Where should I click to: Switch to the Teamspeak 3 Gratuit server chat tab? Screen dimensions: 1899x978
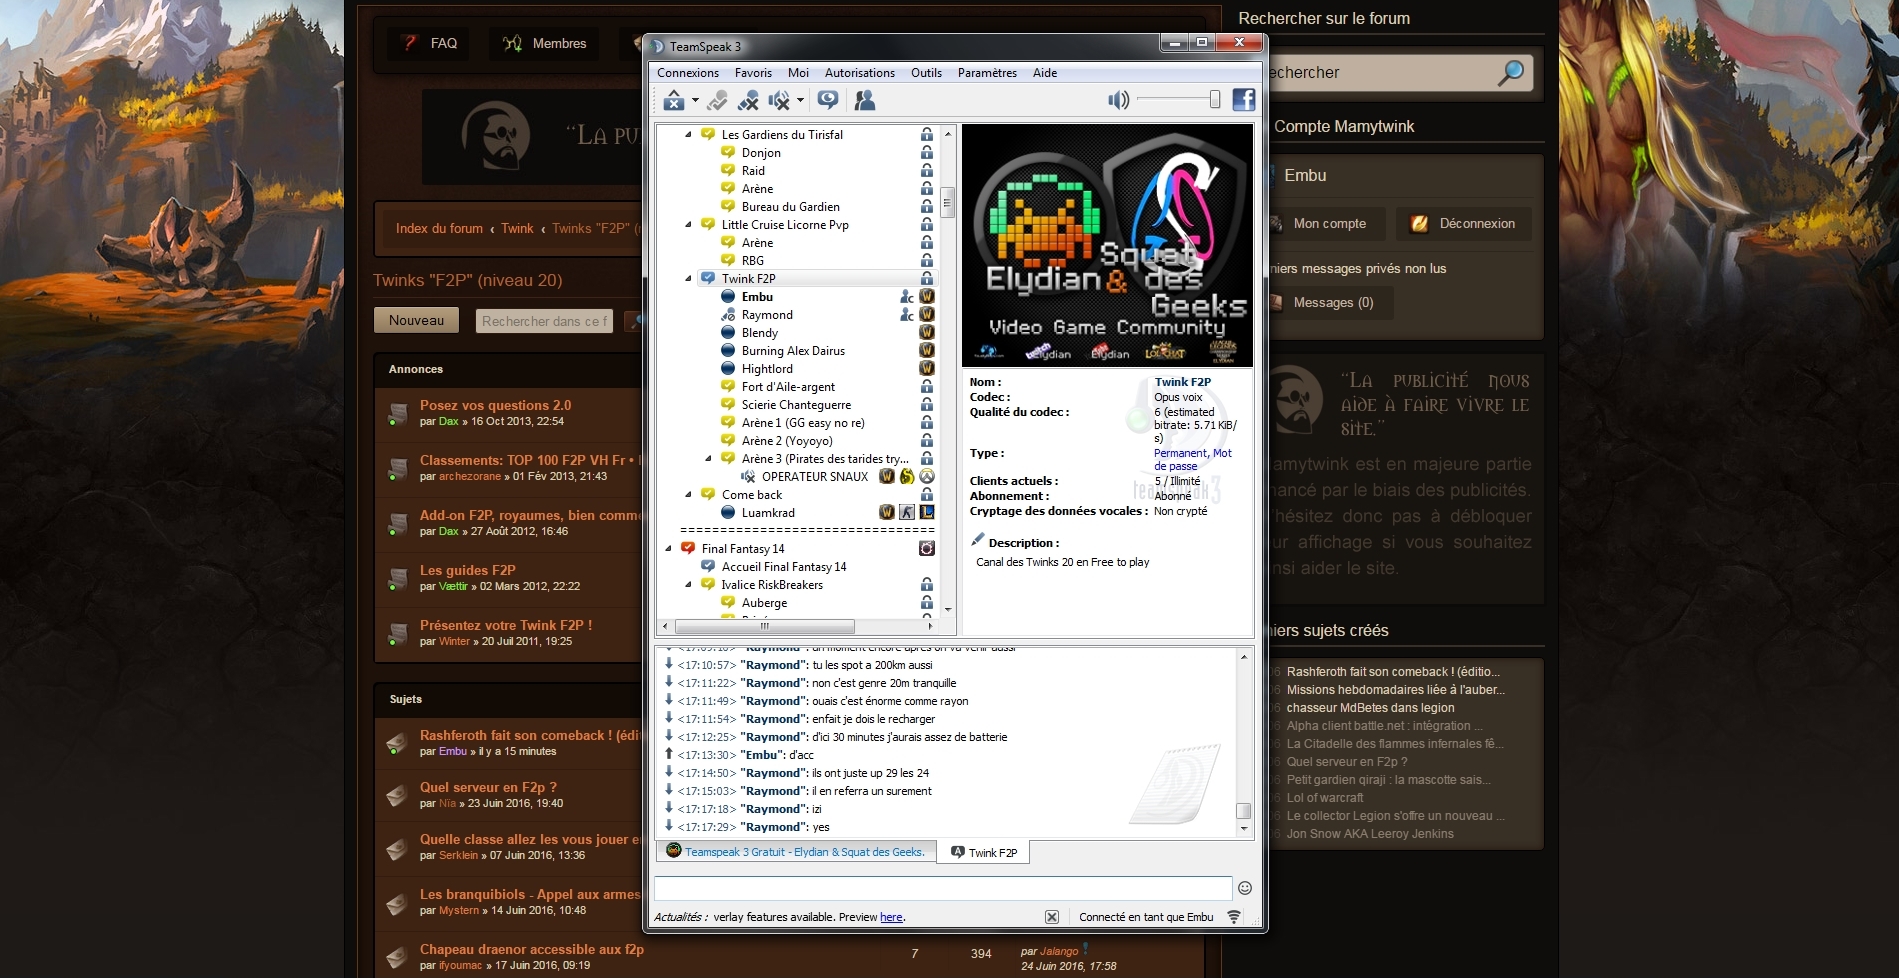[x=796, y=852]
